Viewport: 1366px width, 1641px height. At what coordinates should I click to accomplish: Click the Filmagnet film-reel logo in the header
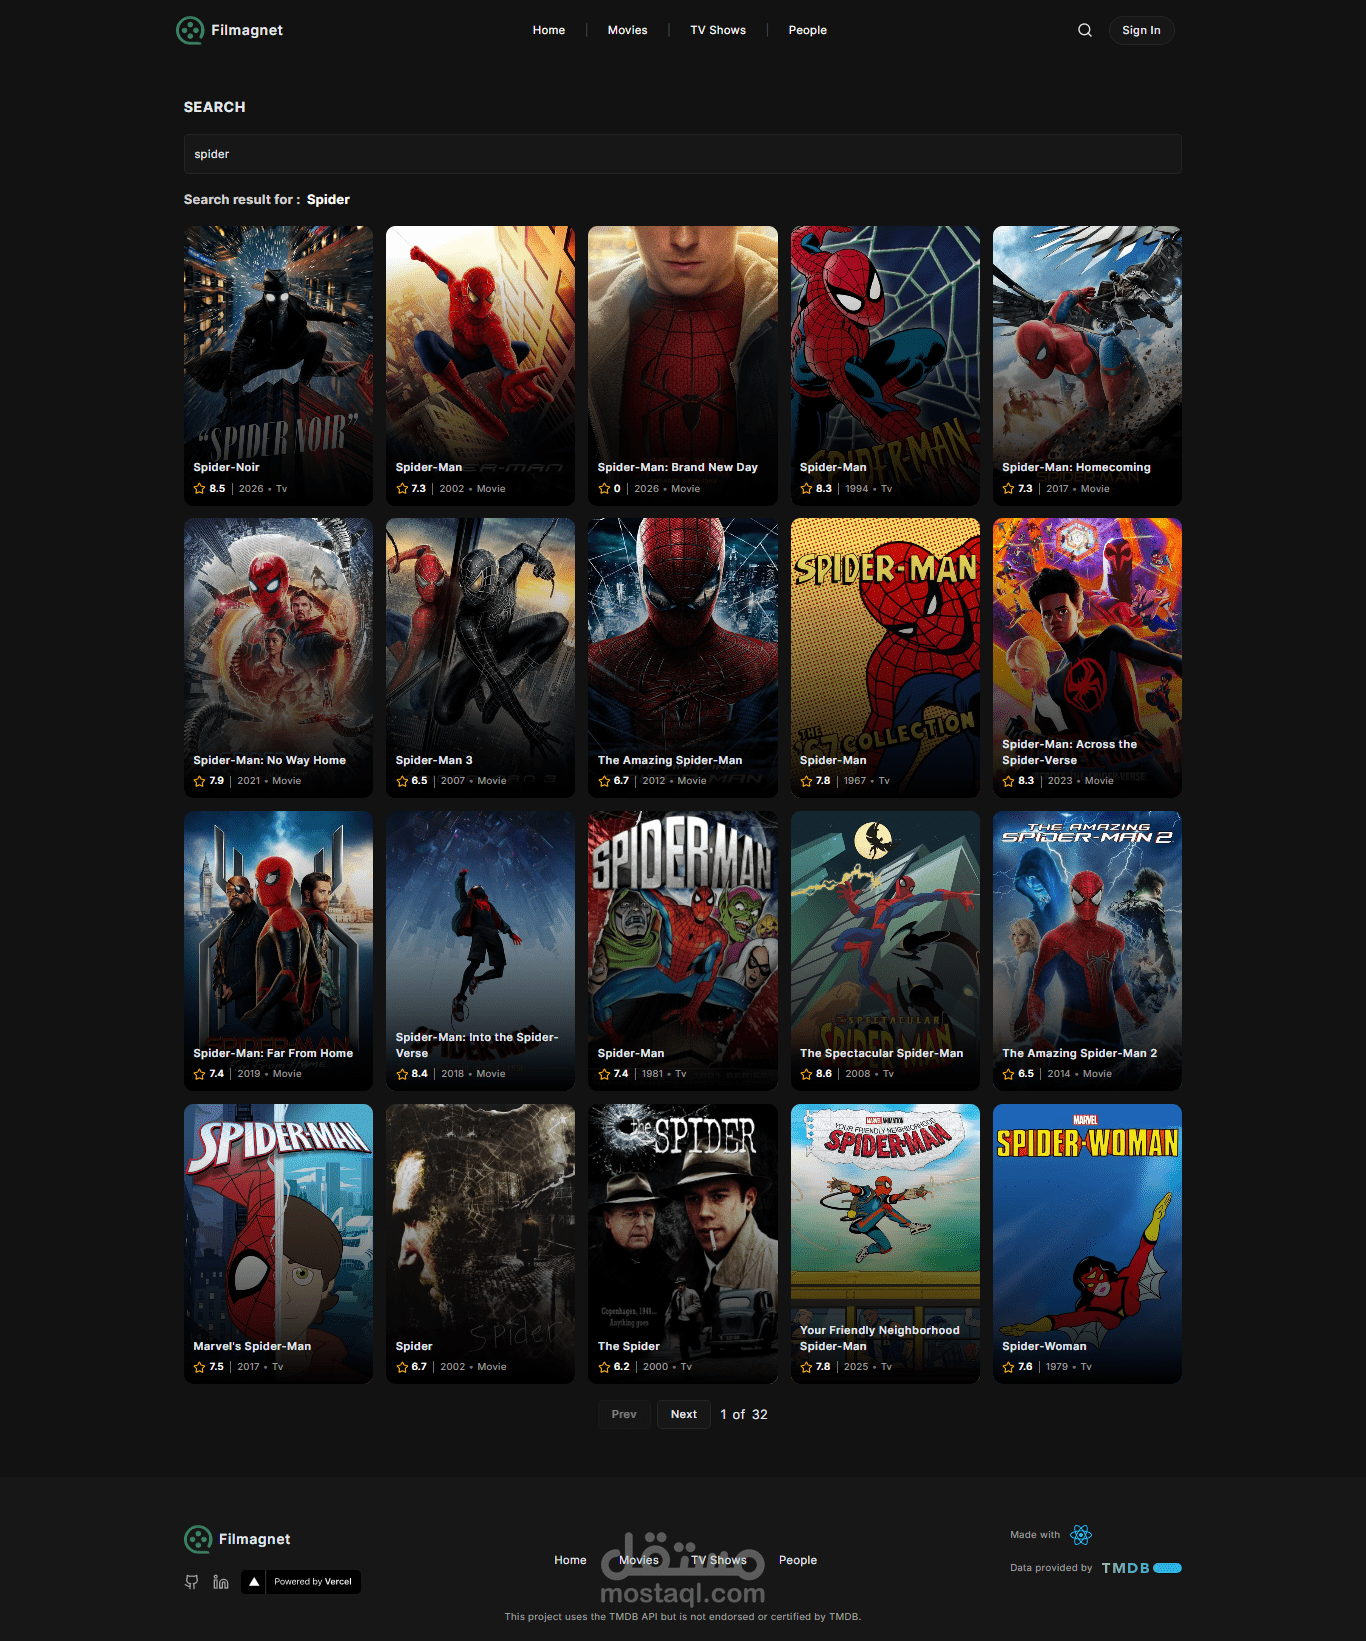click(190, 30)
